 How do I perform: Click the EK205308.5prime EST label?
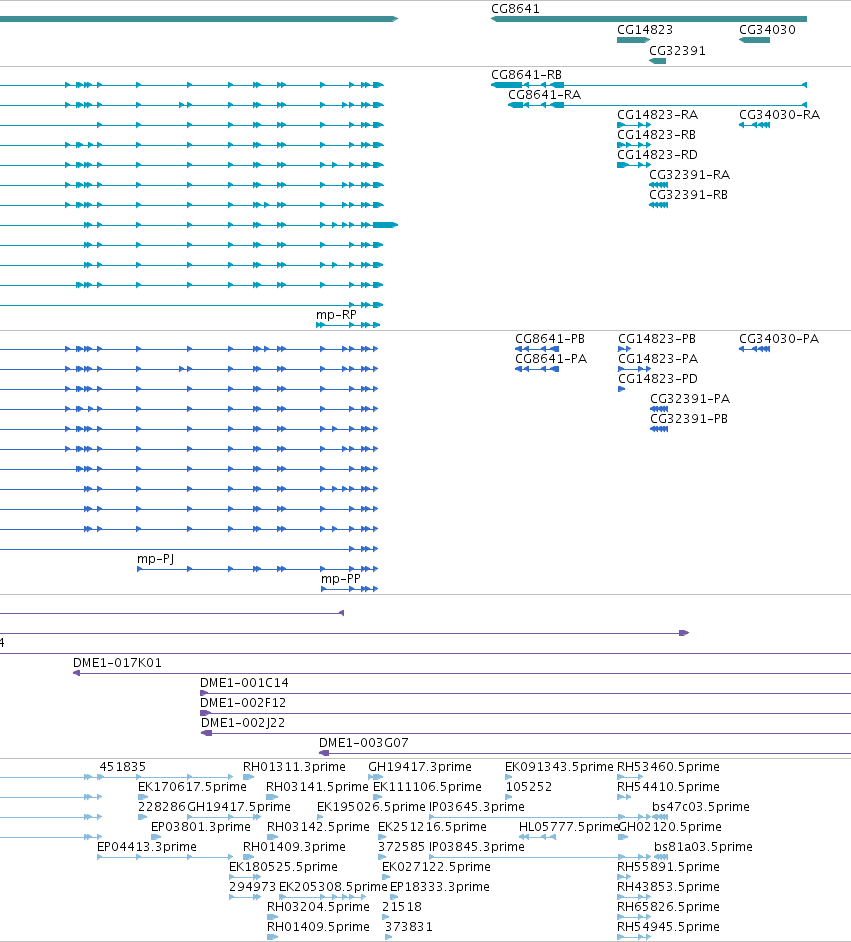click(x=333, y=887)
